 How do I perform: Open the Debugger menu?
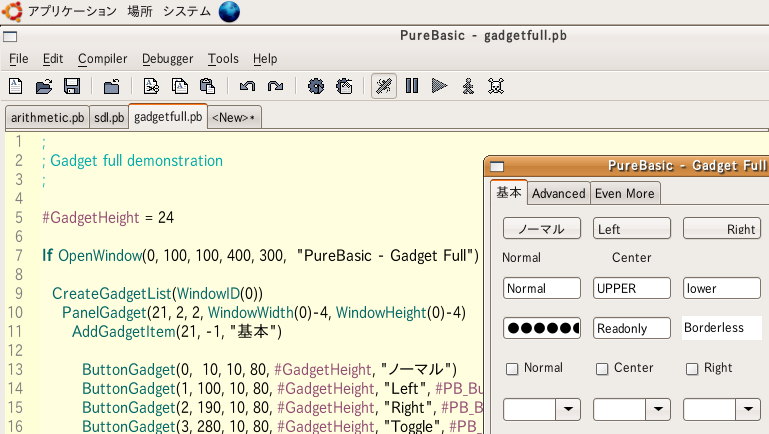[168, 59]
